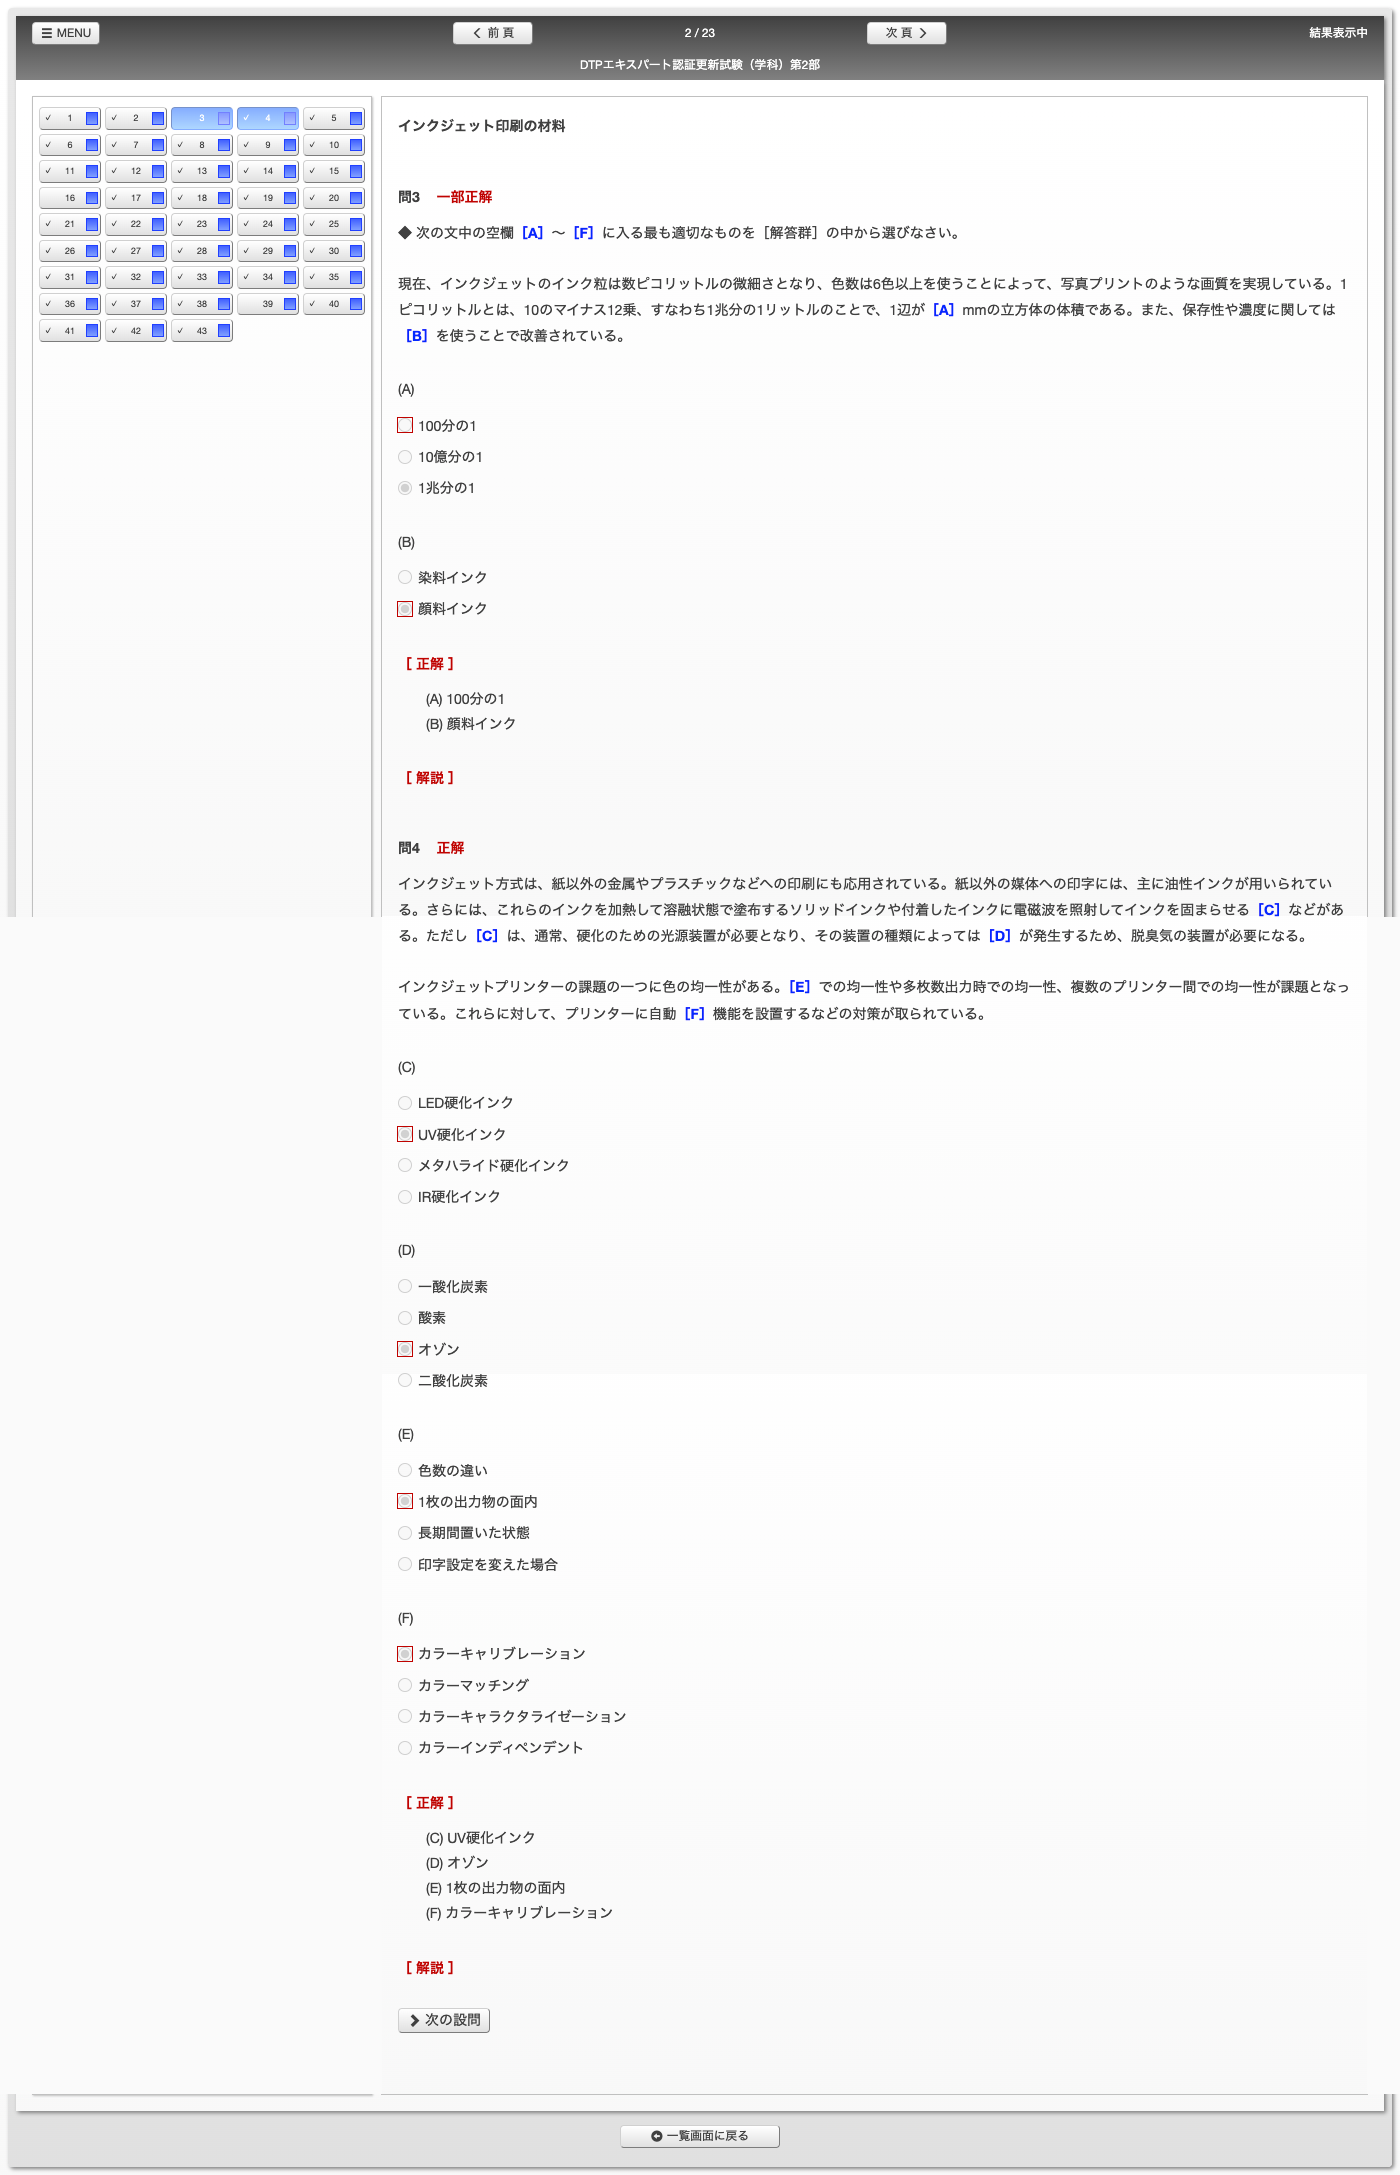Image resolution: width=1400 pixels, height=2175 pixels.
Task: Select 長期間置いた状態 radio option
Action: point(405,1533)
